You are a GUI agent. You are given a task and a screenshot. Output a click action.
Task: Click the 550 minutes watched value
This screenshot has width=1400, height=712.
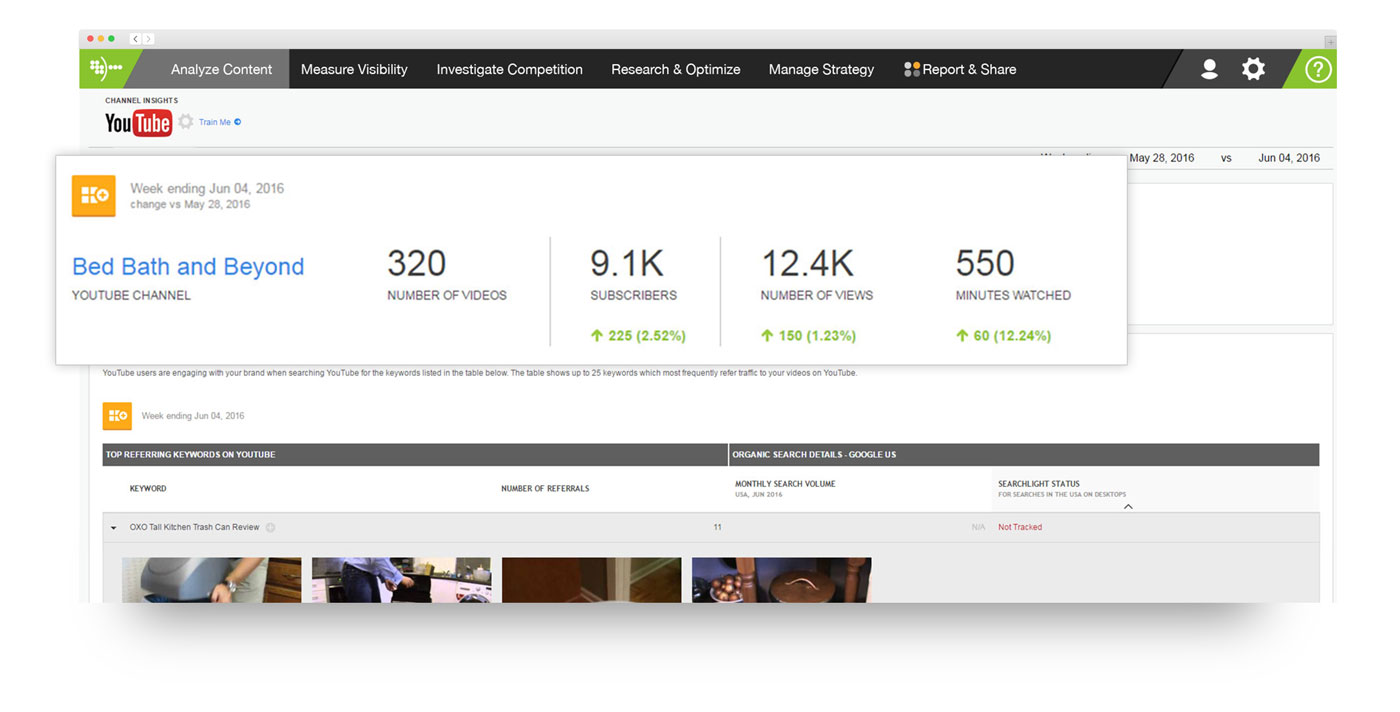(x=985, y=263)
